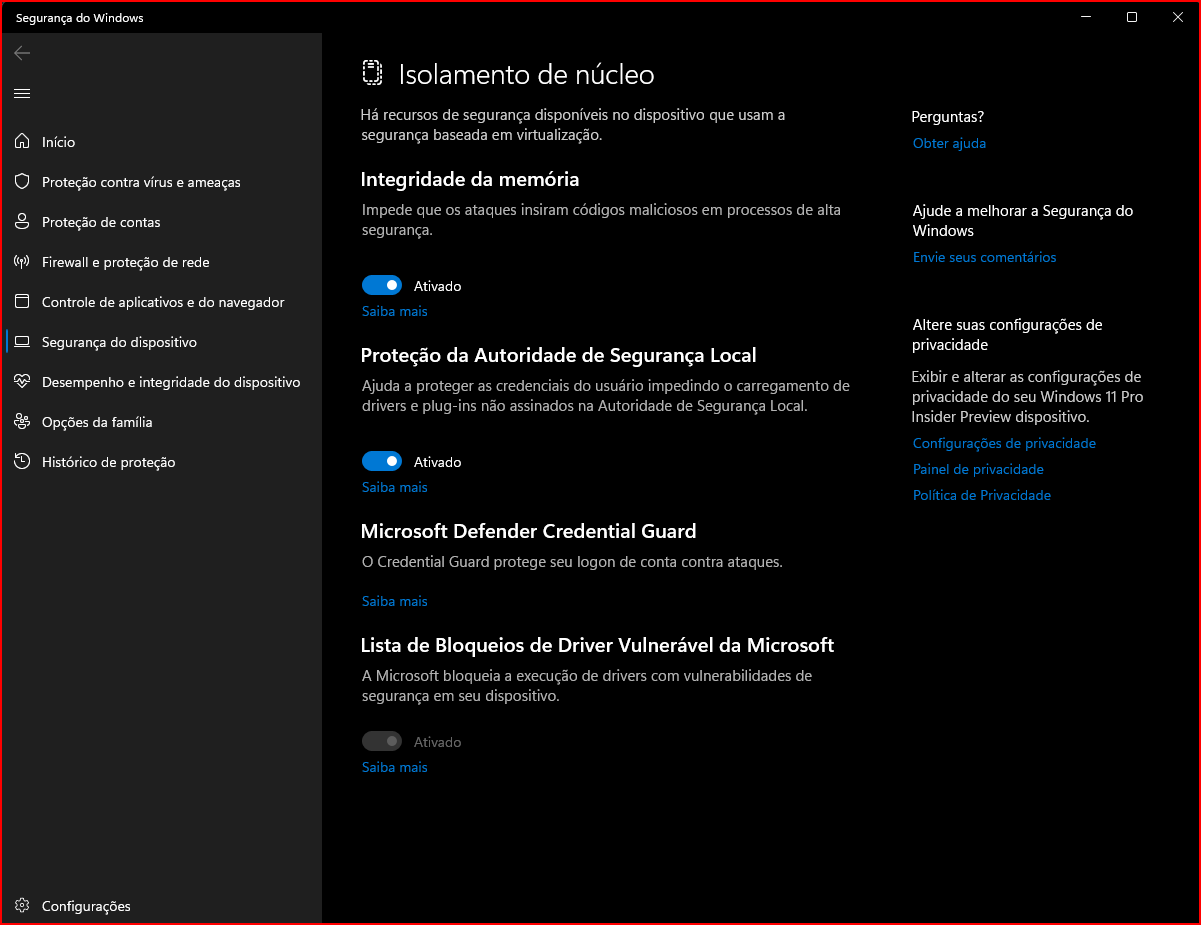Click the family options icon
This screenshot has width=1201, height=925.
(22, 422)
